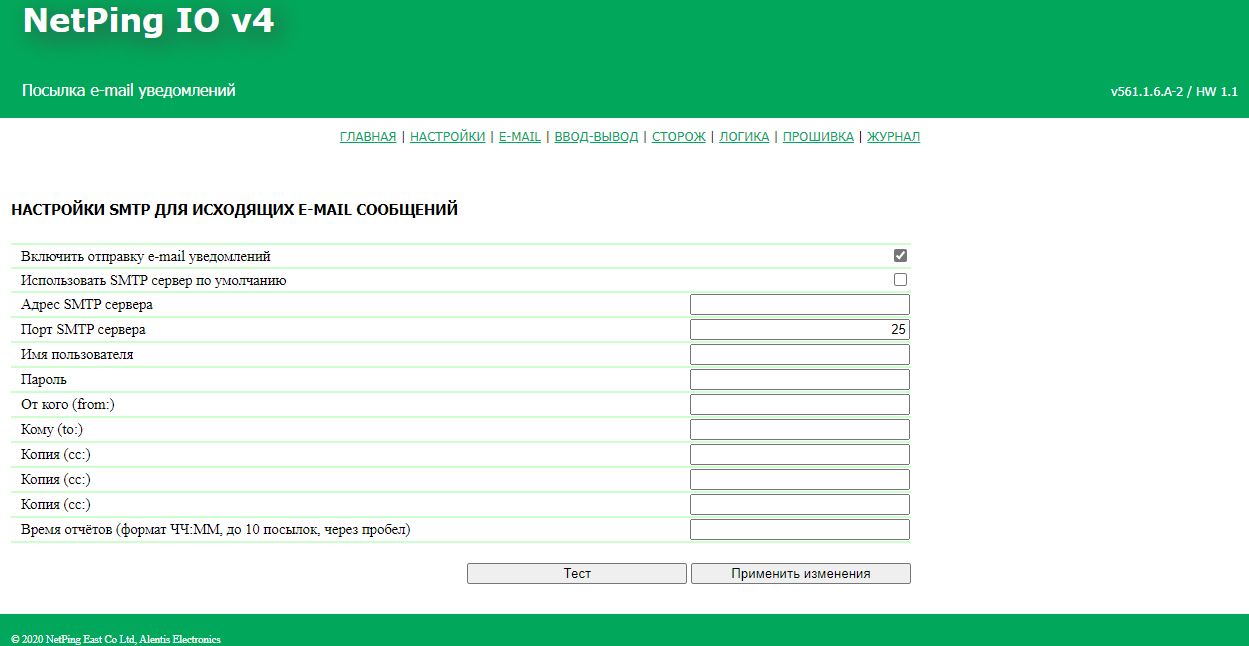The height and width of the screenshot is (646, 1249).
Task: Focus the SMTP server address field
Action: 799,305
